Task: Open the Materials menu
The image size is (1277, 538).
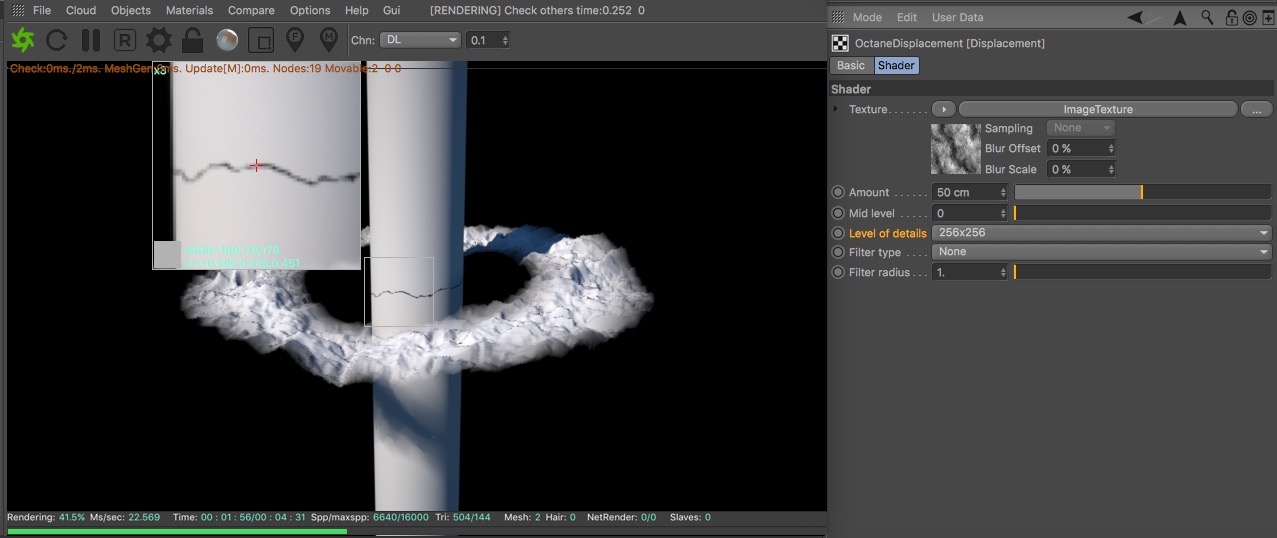Action: click(189, 10)
